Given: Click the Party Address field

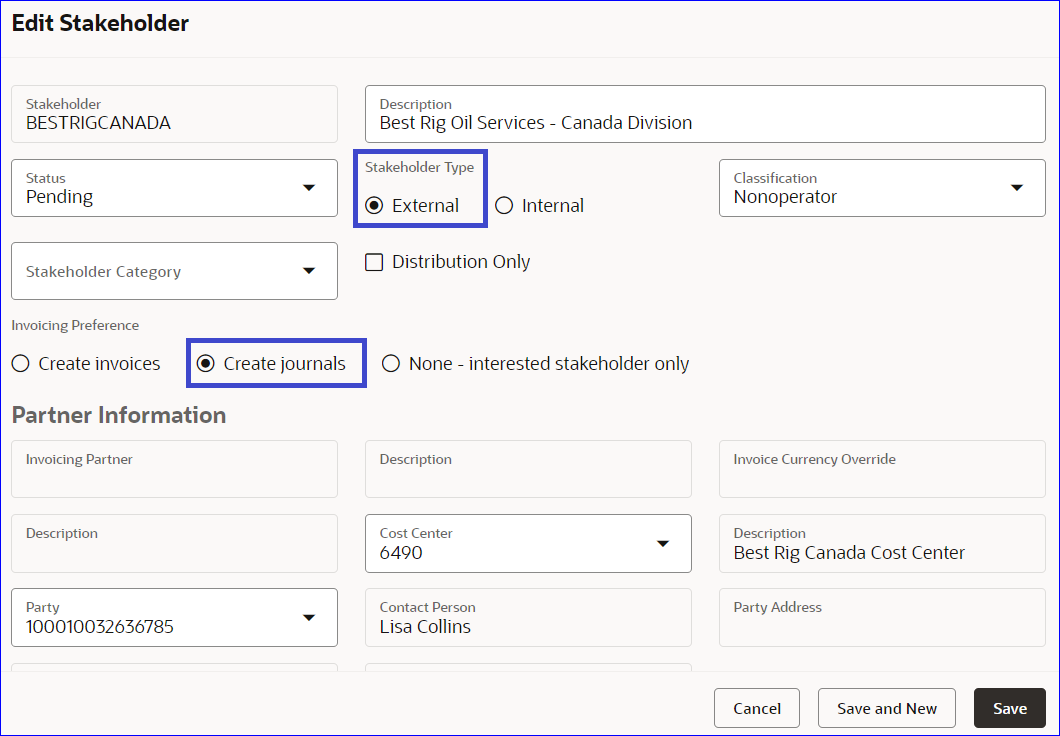Looking at the screenshot, I should tap(881, 617).
